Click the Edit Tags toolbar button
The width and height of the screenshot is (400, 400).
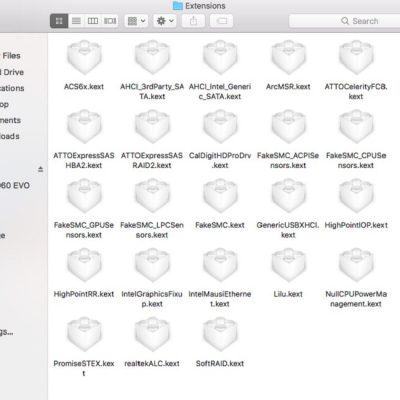(222, 21)
